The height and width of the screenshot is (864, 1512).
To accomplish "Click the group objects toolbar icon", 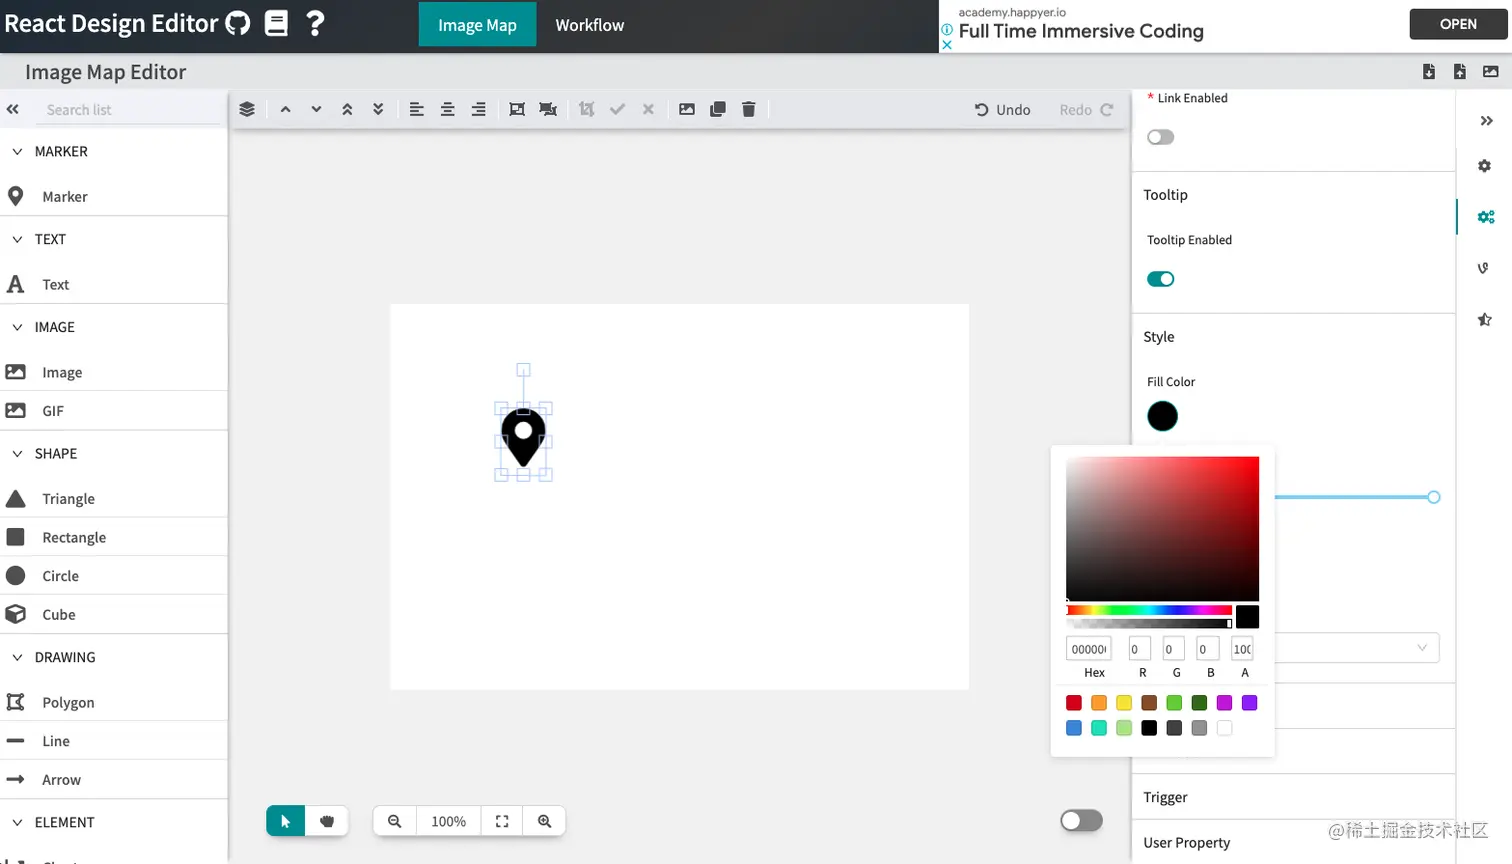I will click(517, 109).
